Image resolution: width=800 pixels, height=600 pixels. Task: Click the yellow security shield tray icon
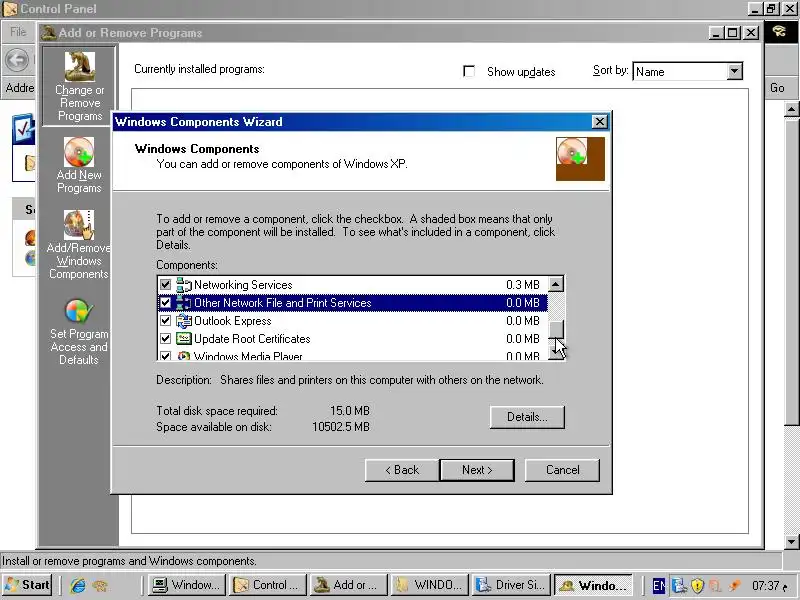pyautogui.click(x=697, y=585)
